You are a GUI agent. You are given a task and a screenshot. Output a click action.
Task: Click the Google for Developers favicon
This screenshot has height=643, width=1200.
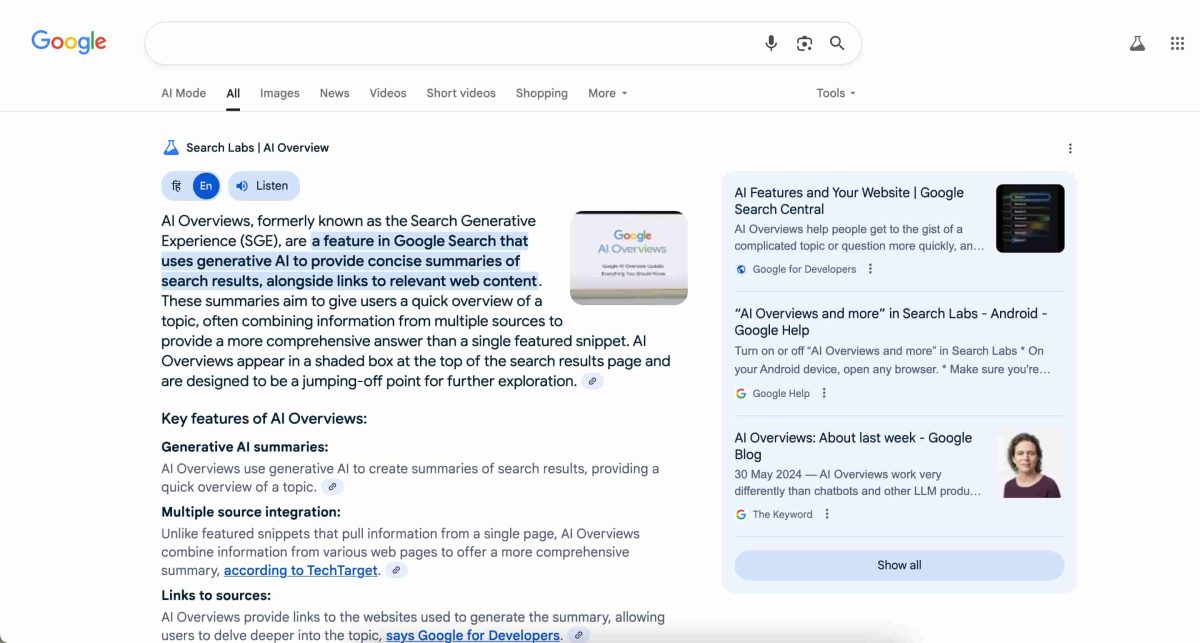(x=741, y=269)
